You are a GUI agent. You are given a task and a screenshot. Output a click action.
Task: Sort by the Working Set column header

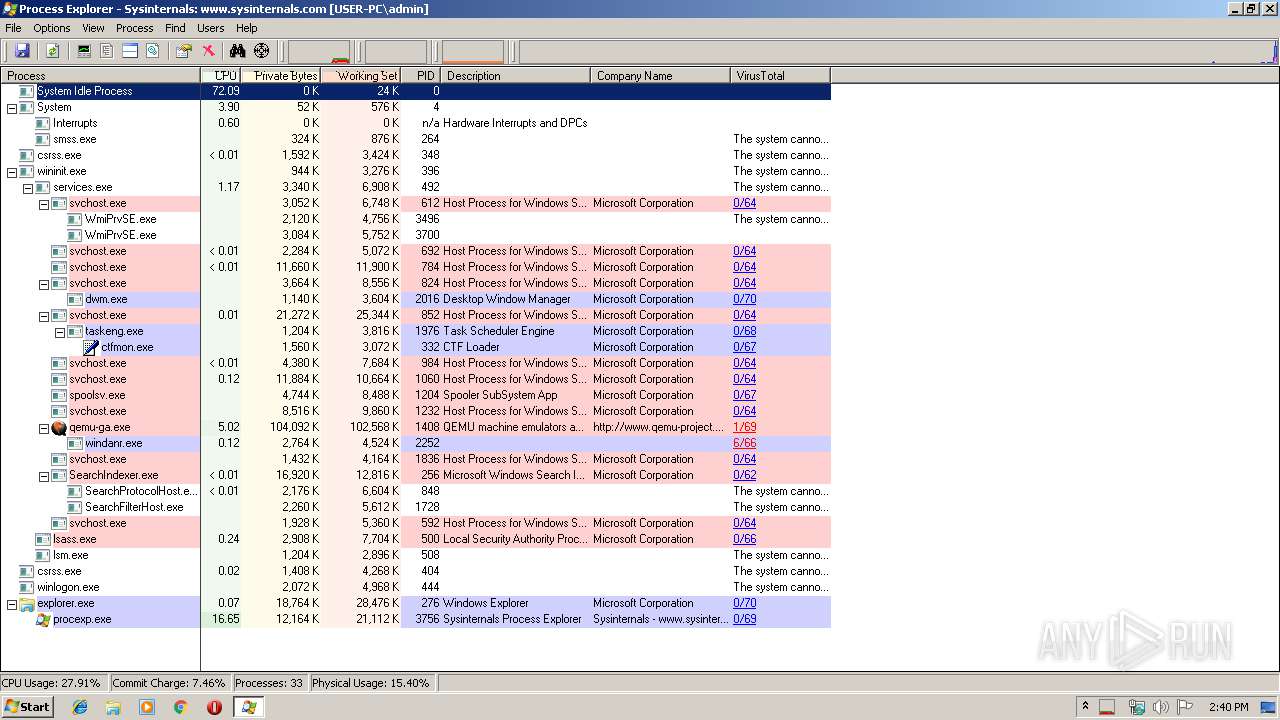[x=361, y=75]
